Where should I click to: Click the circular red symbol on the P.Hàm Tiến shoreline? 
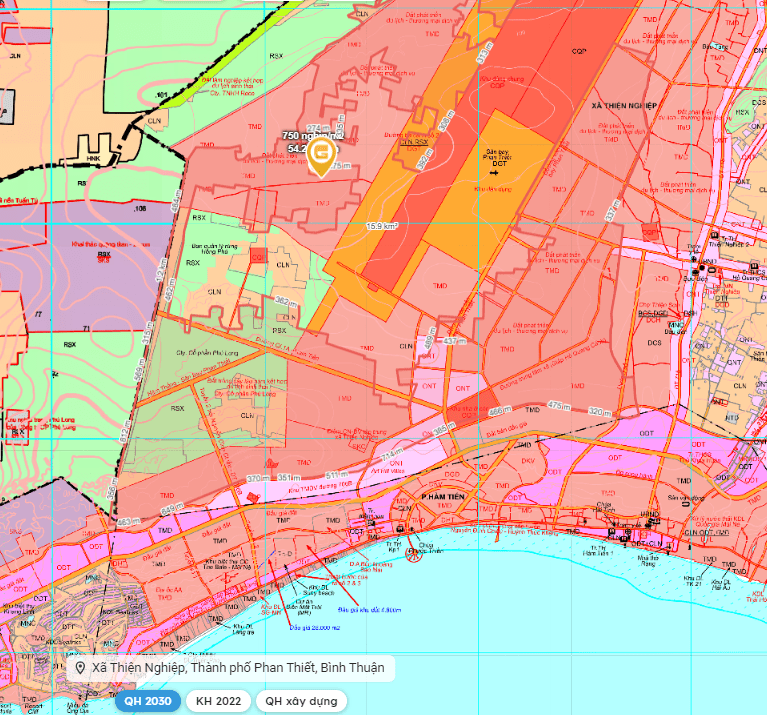[x=414, y=556]
